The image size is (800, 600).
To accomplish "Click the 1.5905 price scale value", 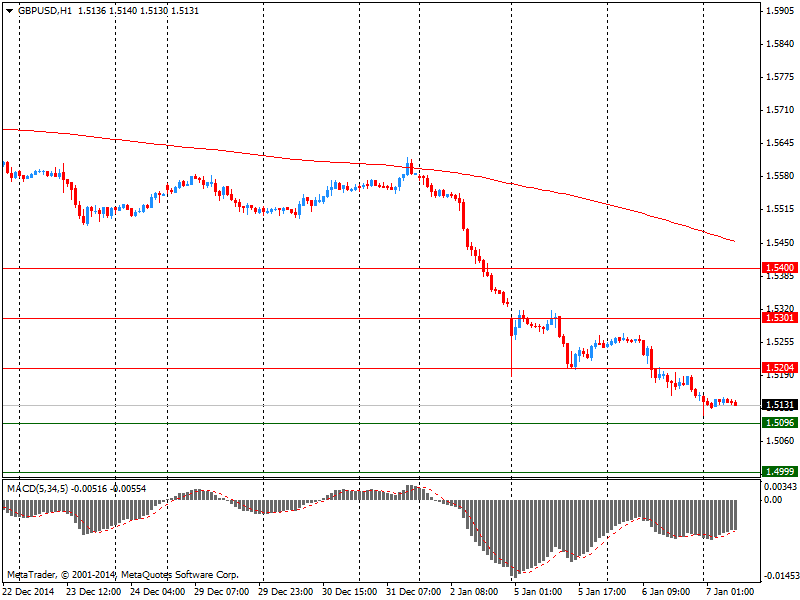I will (781, 11).
